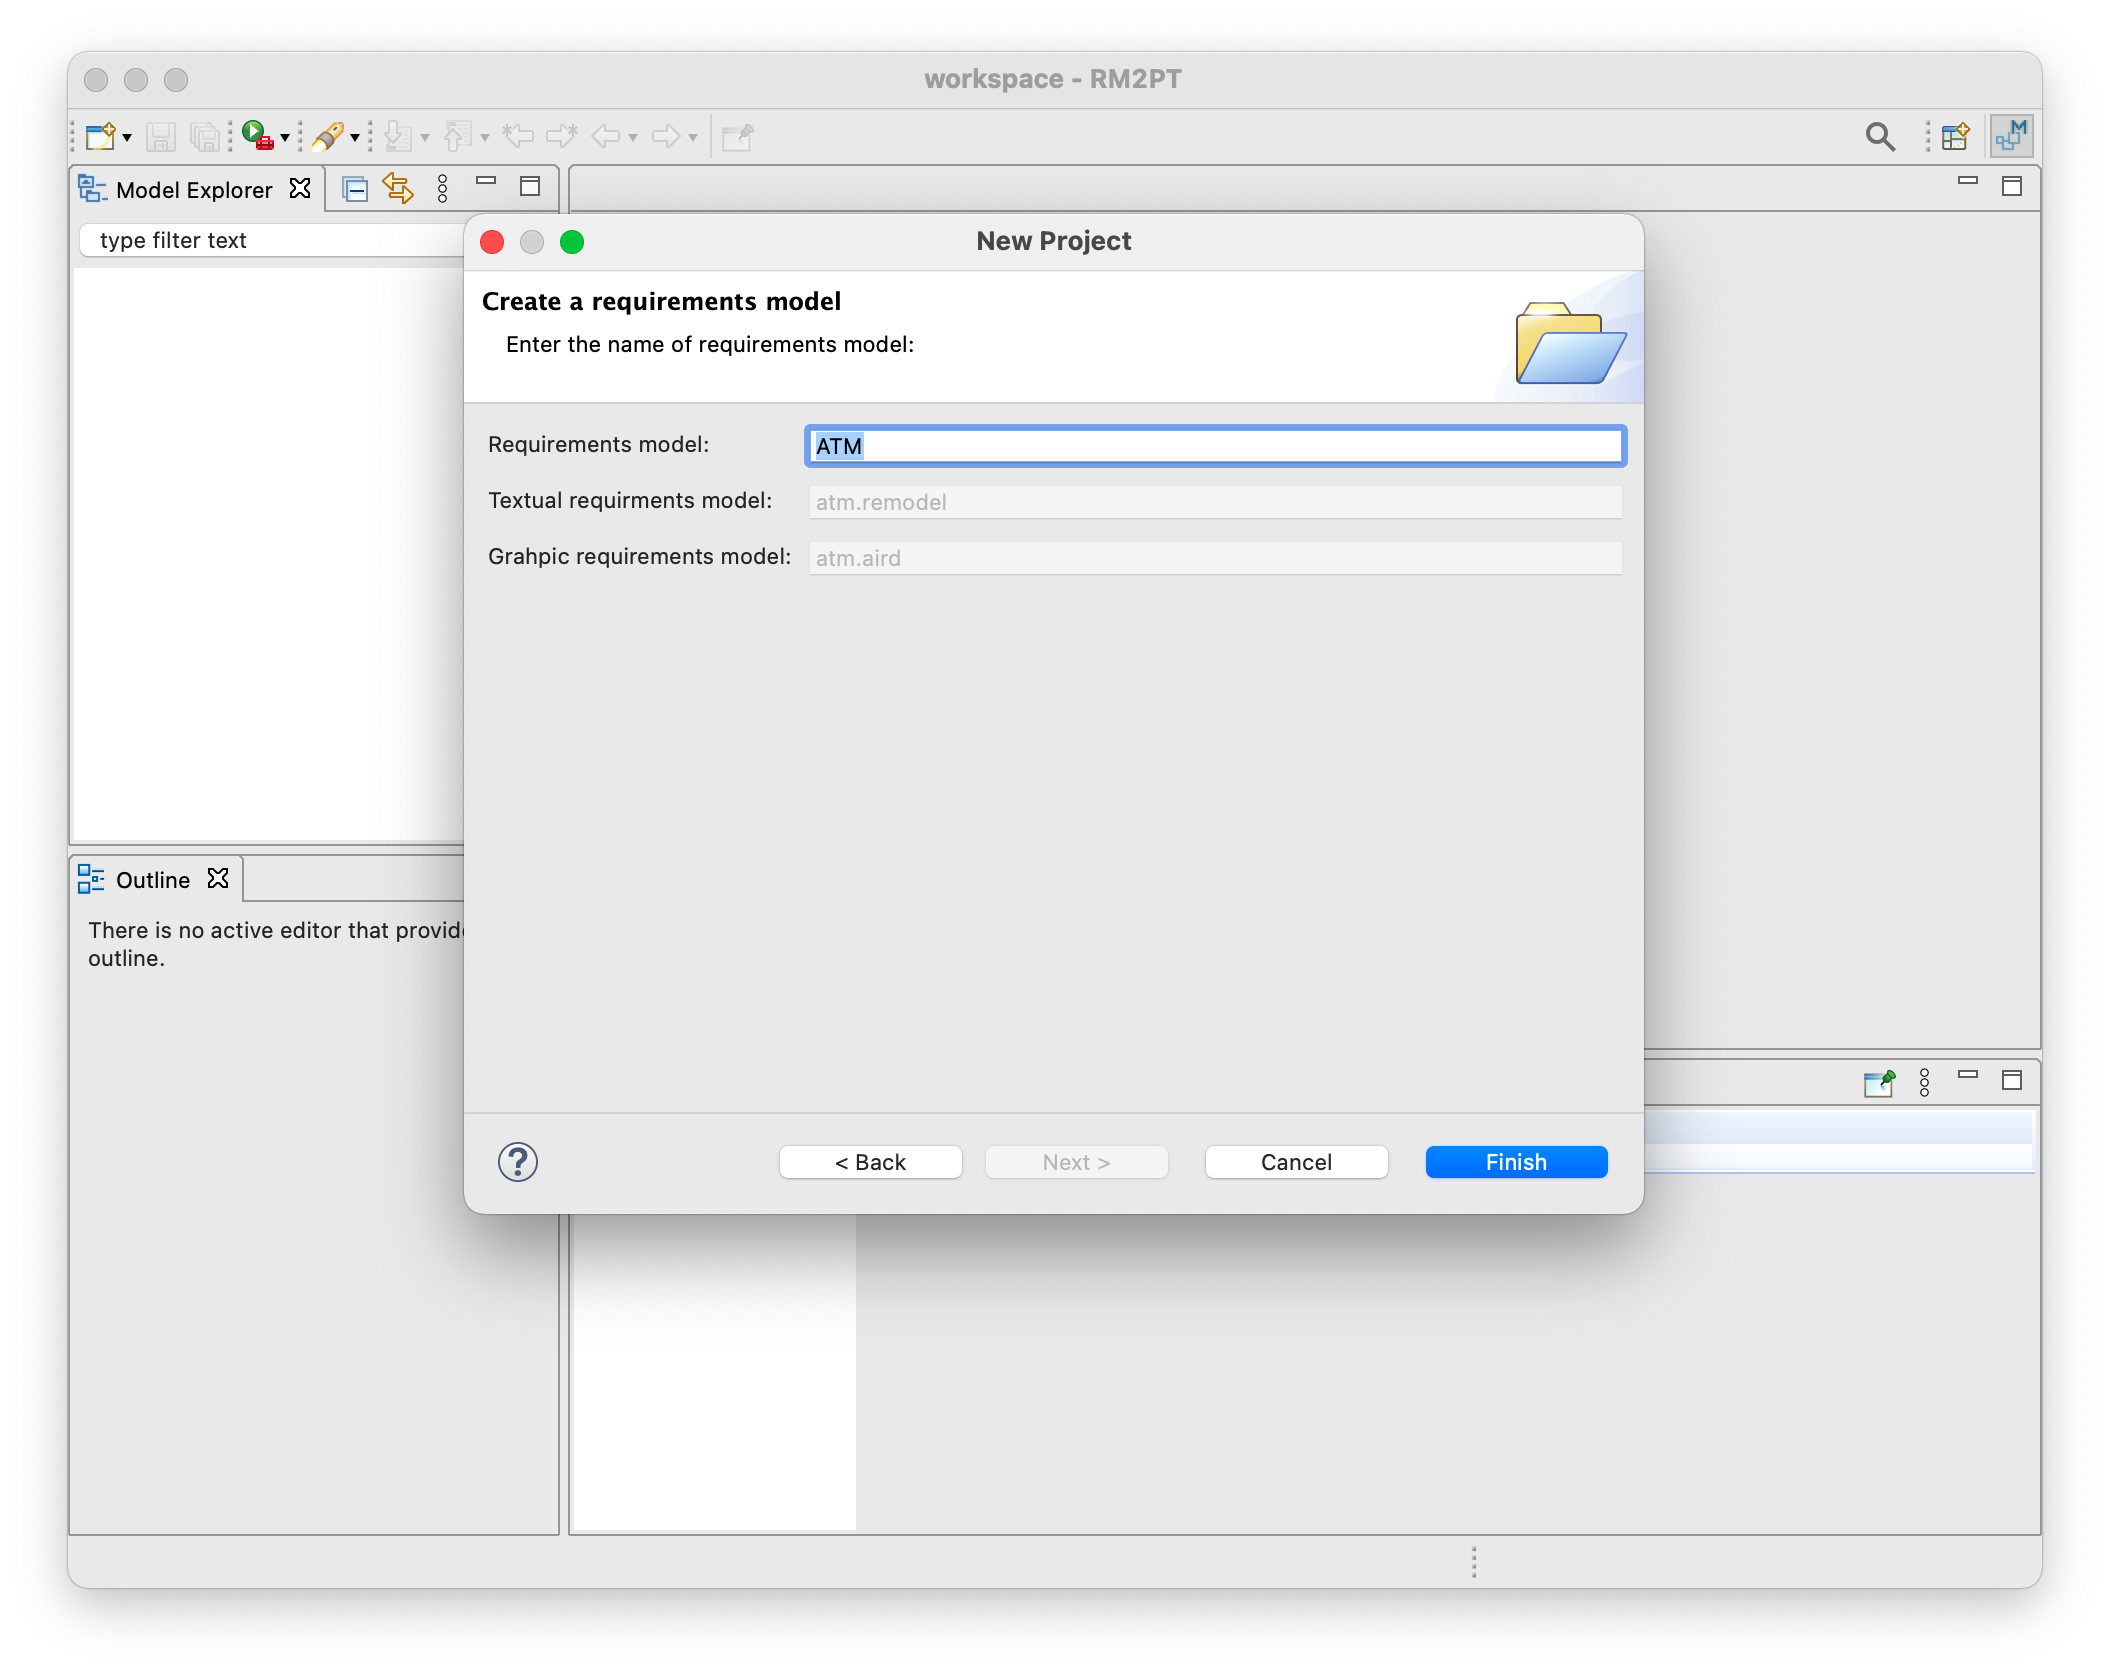Click the collapse all Model Explorer icon
The width and height of the screenshot is (2110, 1672).
click(x=355, y=188)
